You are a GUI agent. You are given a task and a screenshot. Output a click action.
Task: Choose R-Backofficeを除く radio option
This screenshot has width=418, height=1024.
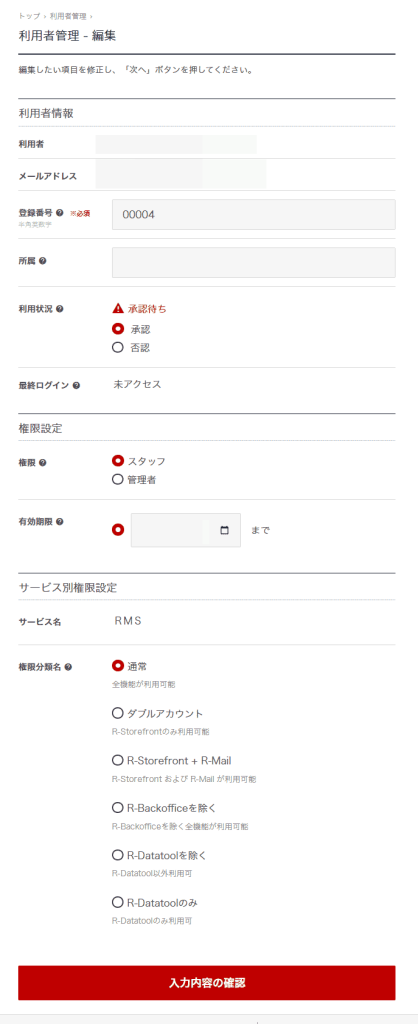tap(118, 808)
